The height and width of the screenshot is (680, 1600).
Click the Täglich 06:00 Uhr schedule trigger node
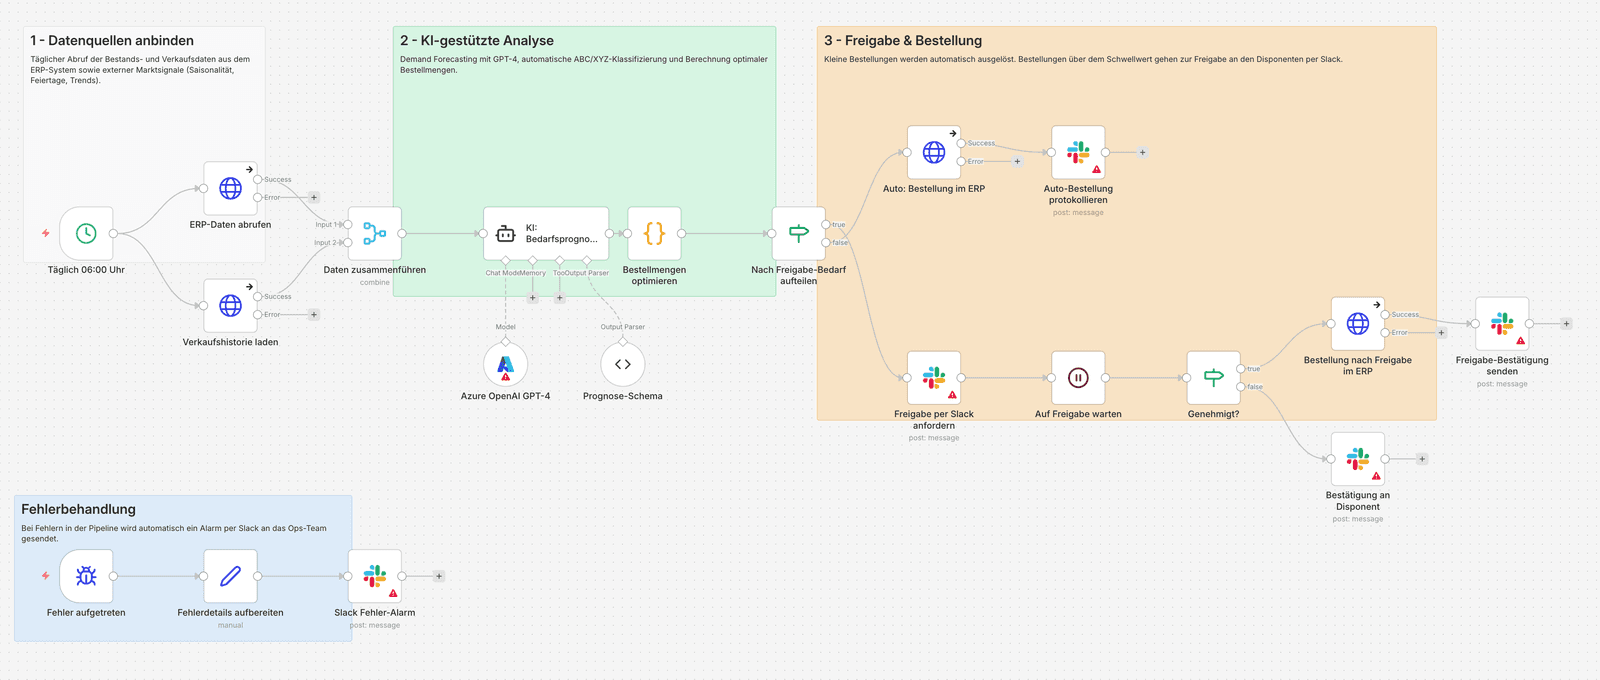pyautogui.click(x=86, y=233)
